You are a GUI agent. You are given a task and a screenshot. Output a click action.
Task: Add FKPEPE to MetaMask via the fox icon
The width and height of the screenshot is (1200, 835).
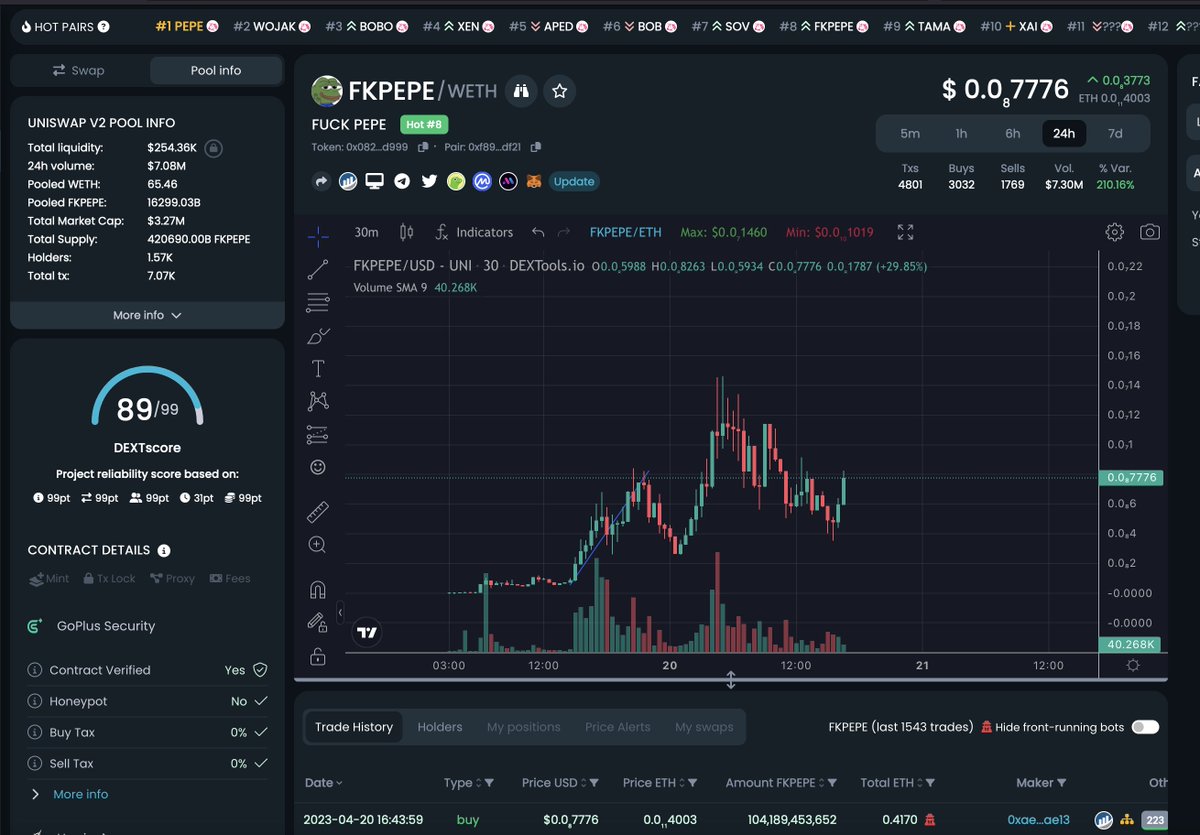pyautogui.click(x=533, y=181)
